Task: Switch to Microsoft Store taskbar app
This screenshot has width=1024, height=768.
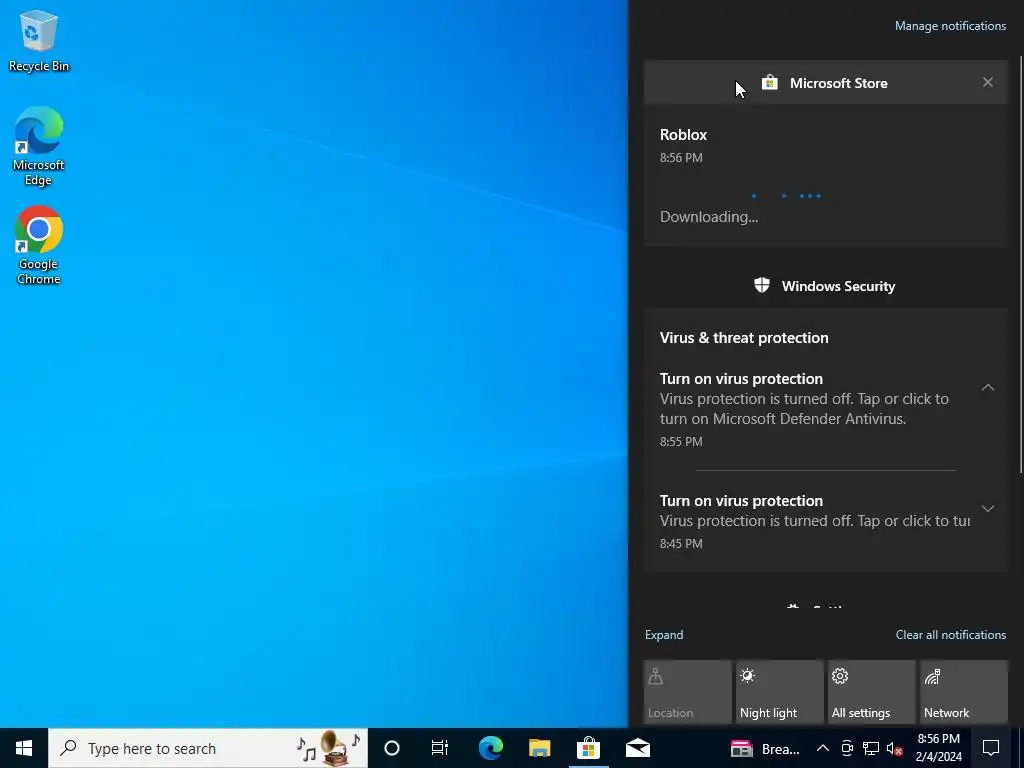Action: click(588, 748)
